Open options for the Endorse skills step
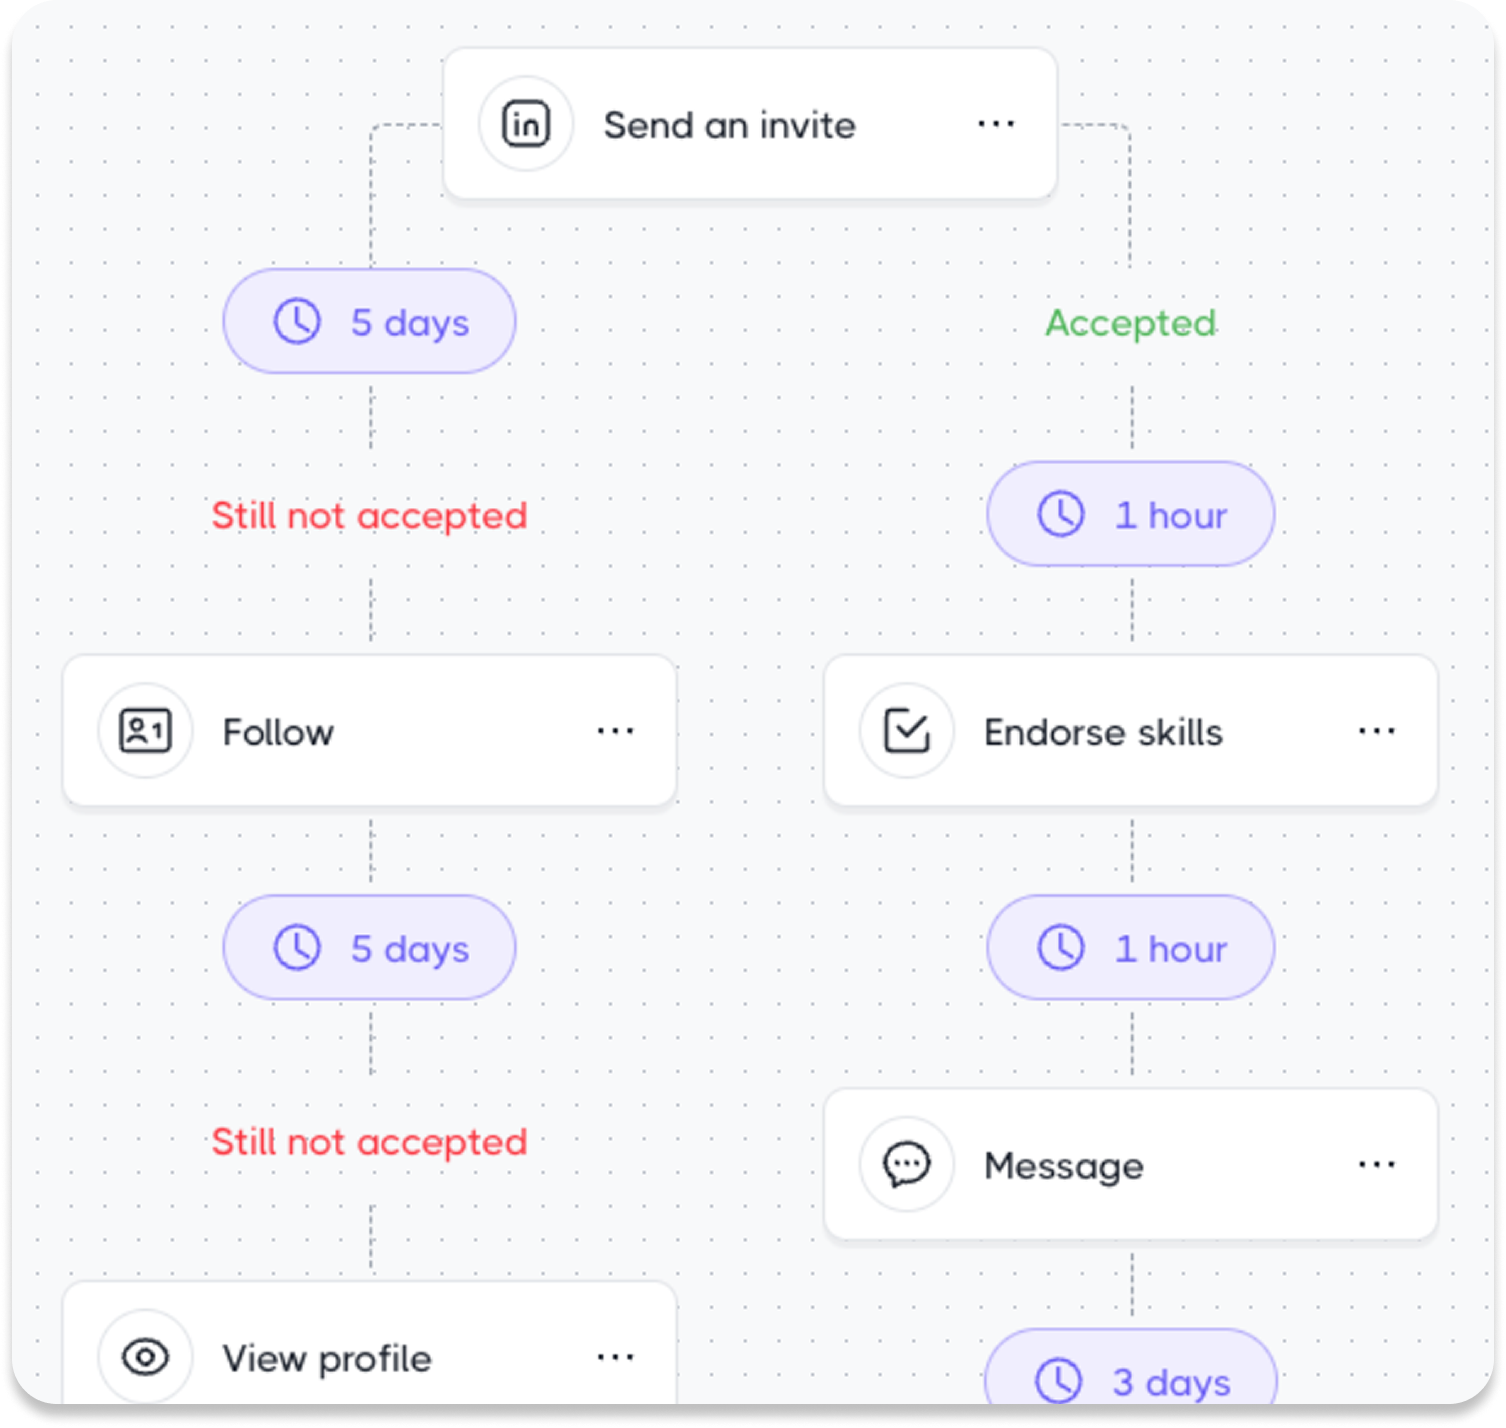 1376,731
